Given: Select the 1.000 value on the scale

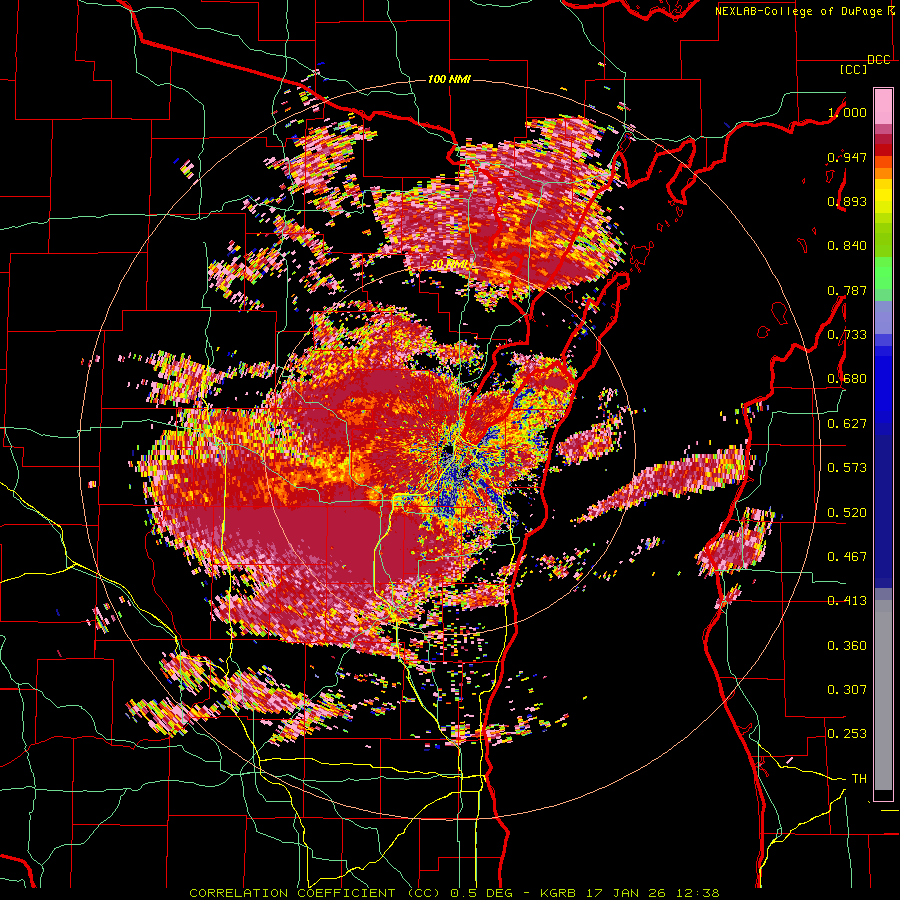Looking at the screenshot, I should pyautogui.click(x=847, y=112).
